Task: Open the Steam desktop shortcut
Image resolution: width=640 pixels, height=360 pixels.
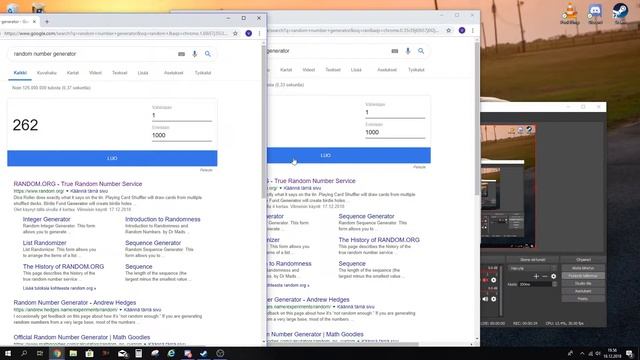Action: [x=620, y=12]
